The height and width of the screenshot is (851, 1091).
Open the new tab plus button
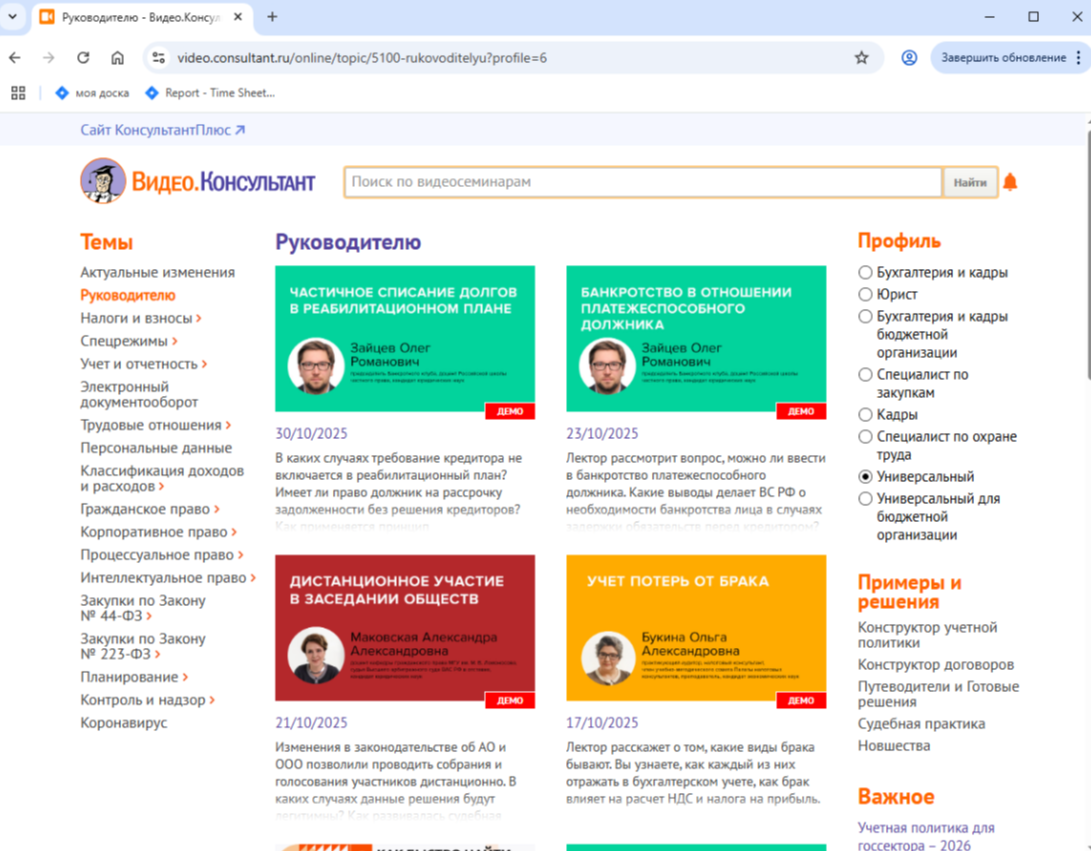click(272, 17)
